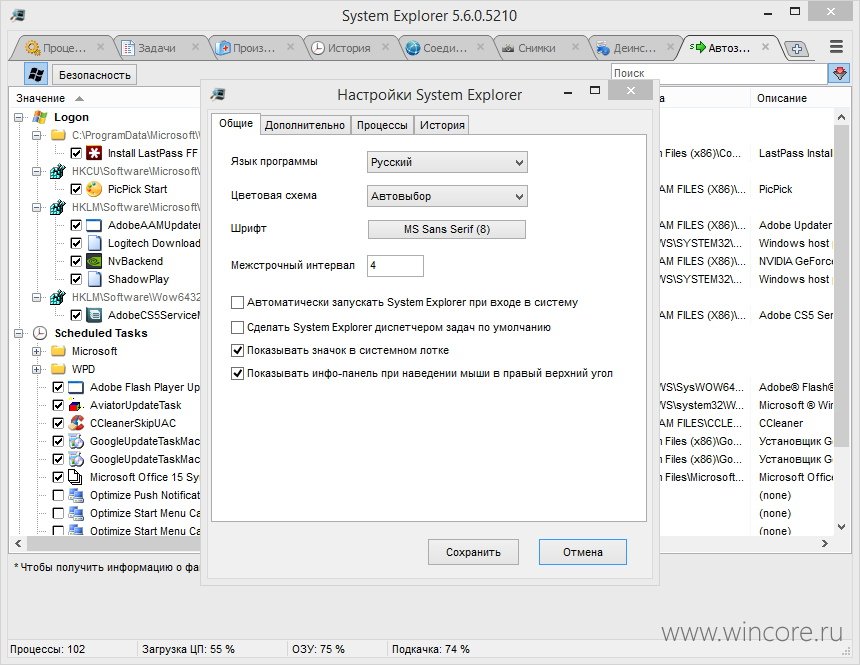Click the AdobeAAMUpdater window icon
860x665 pixels.
94,225
